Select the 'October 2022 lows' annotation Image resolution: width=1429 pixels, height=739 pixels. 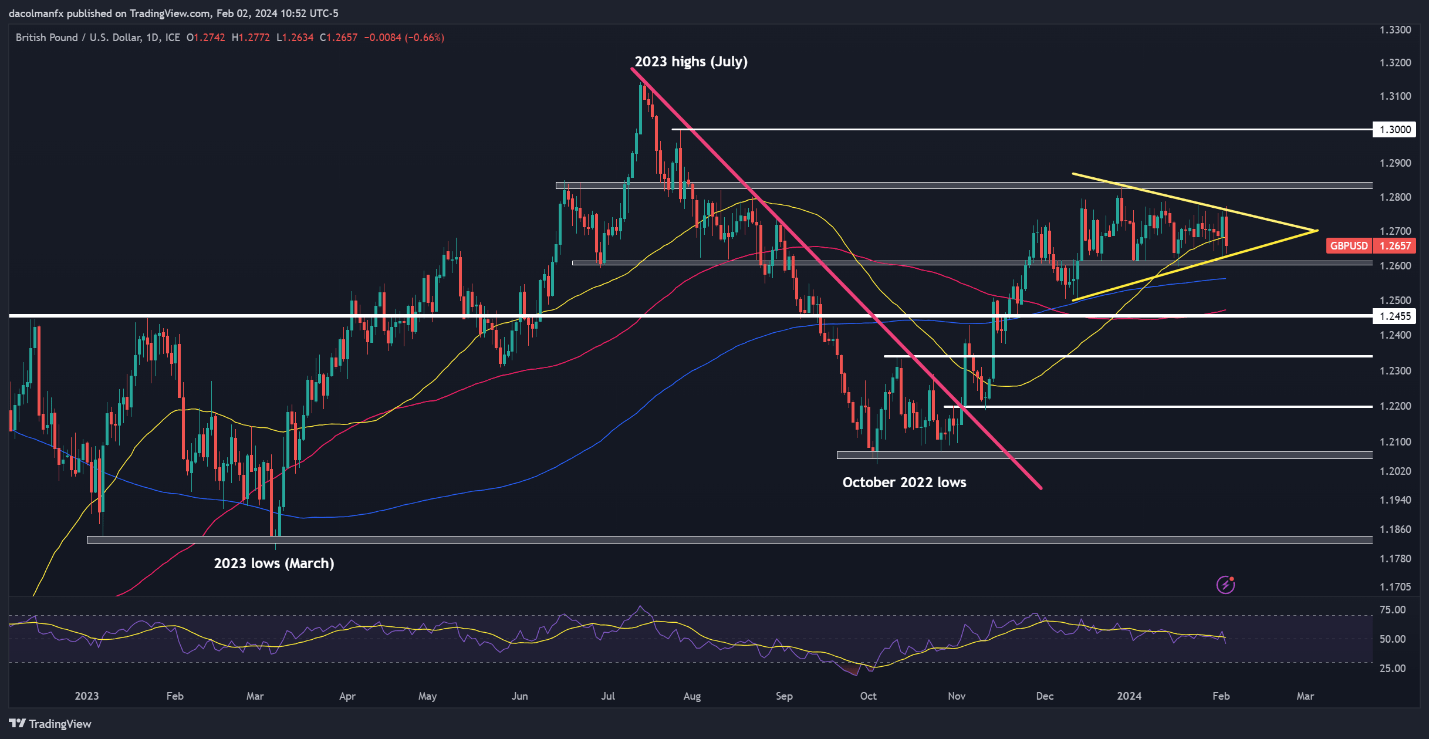[x=904, y=482]
